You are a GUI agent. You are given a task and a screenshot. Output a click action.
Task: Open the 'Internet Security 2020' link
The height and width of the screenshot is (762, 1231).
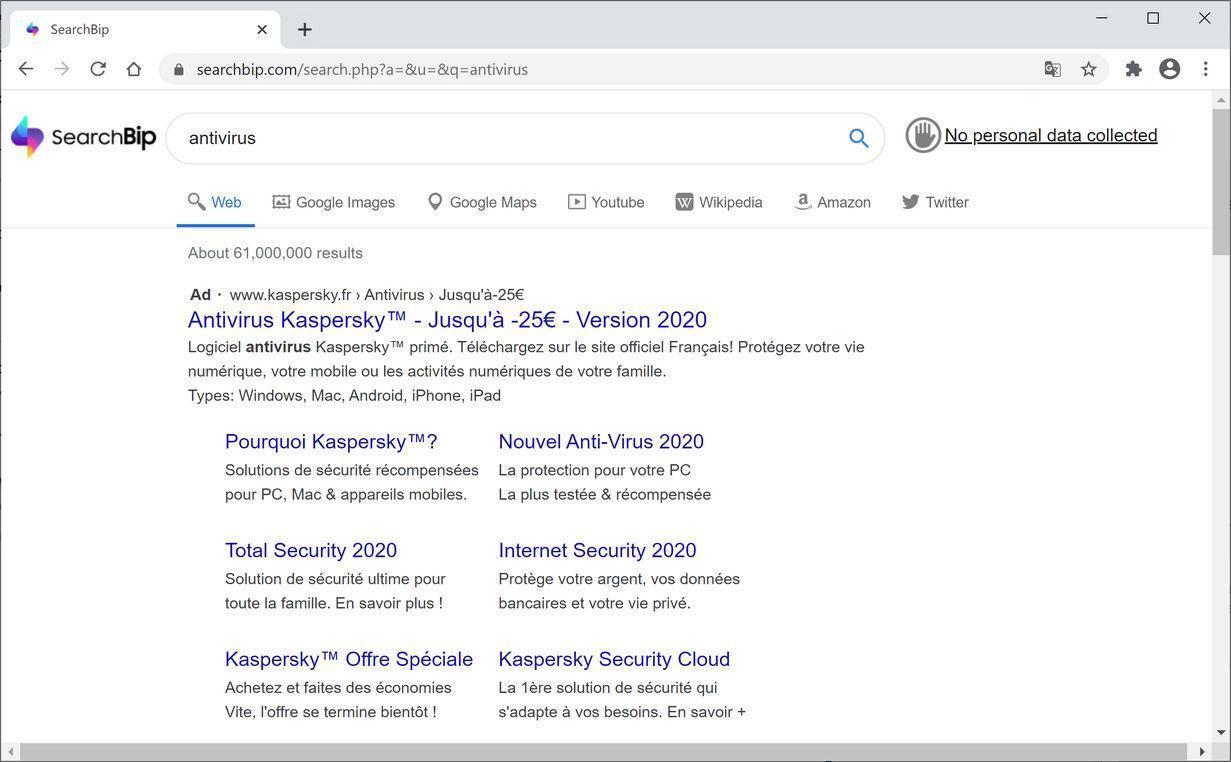(597, 551)
